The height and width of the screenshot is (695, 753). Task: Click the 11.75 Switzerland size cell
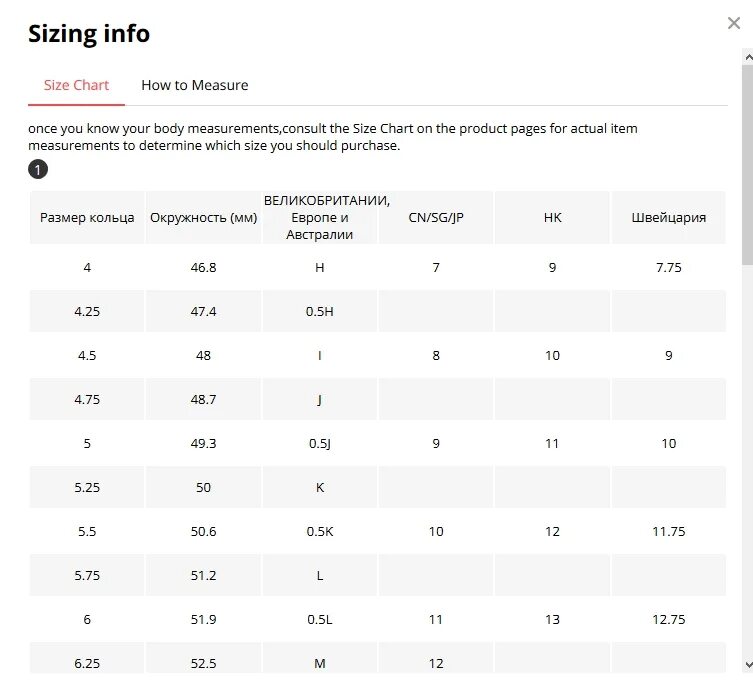click(x=668, y=532)
